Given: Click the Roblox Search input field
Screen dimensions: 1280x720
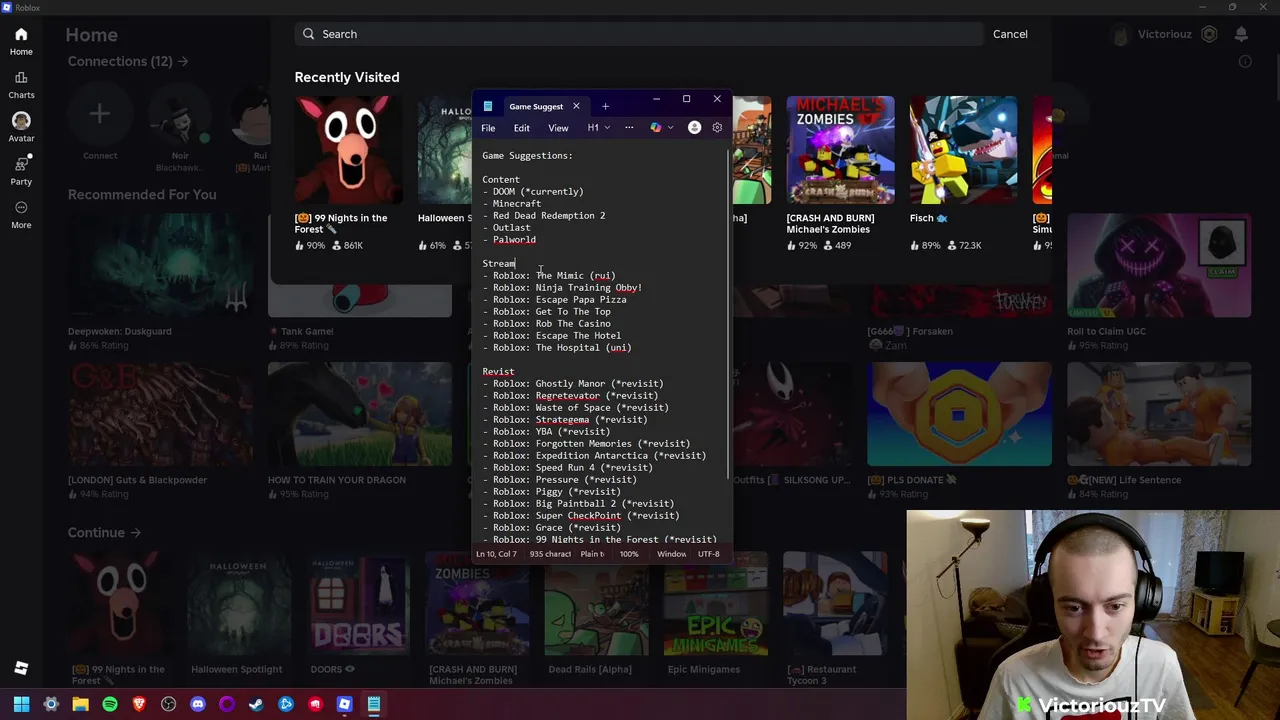Looking at the screenshot, I should 639,34.
